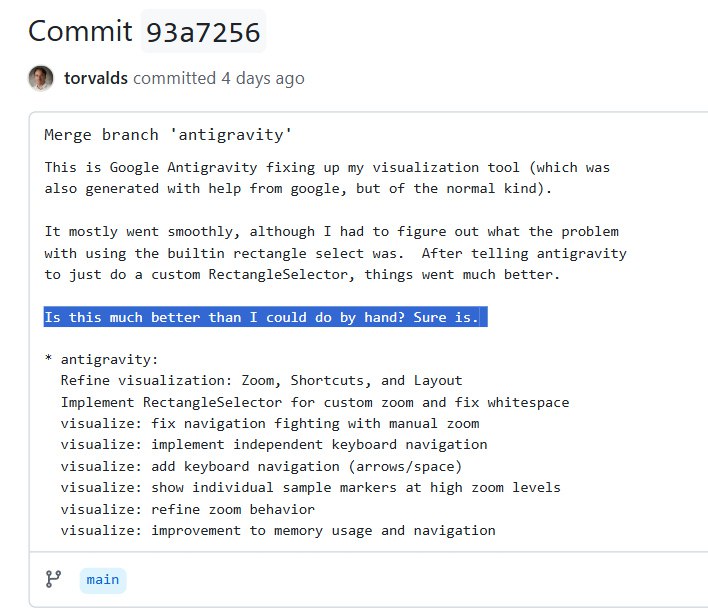The image size is (708, 610).
Task: Click the "Implement RectangleSelector for custom zoom" line
Action: click(314, 402)
